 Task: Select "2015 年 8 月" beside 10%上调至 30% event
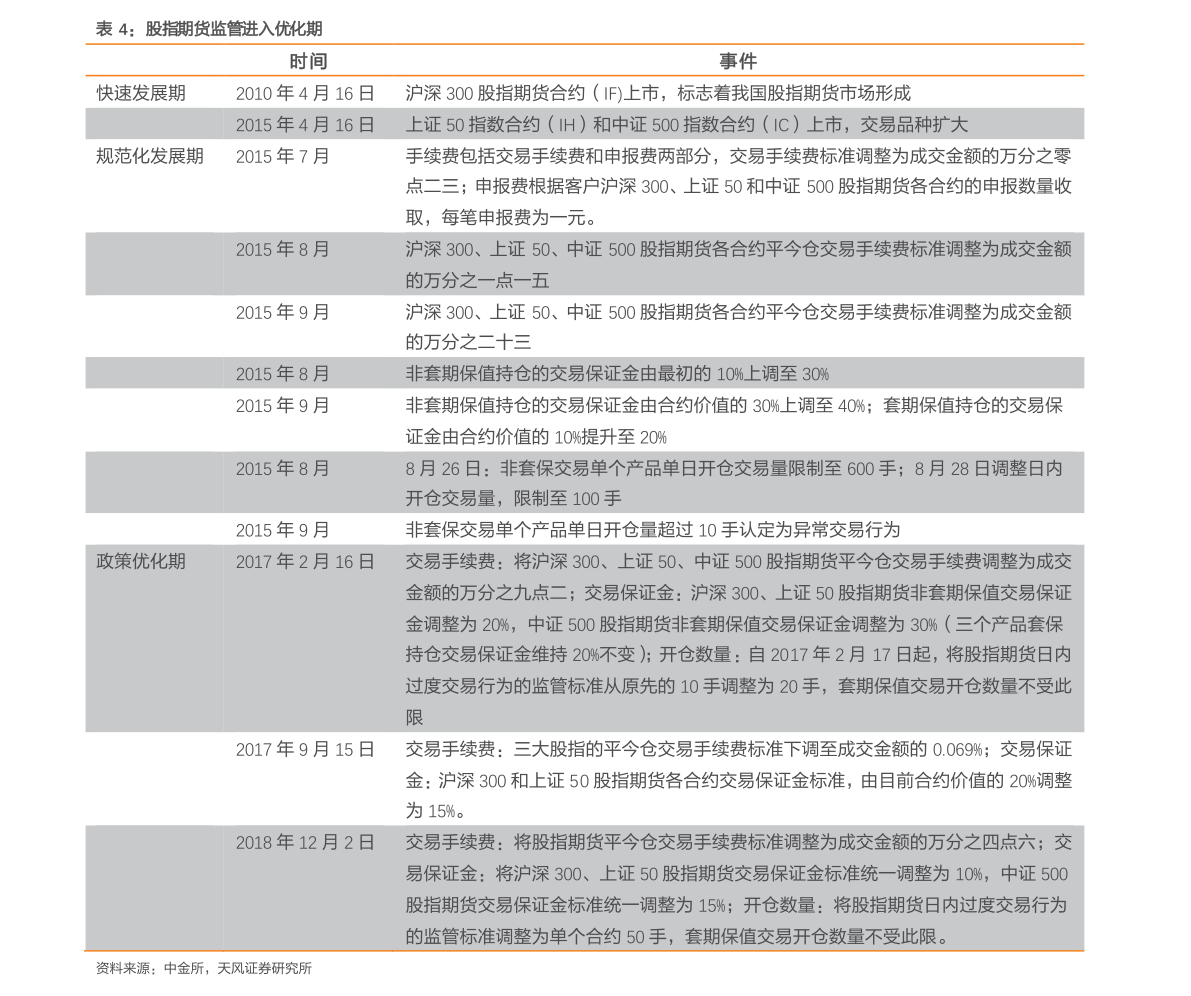[283, 374]
